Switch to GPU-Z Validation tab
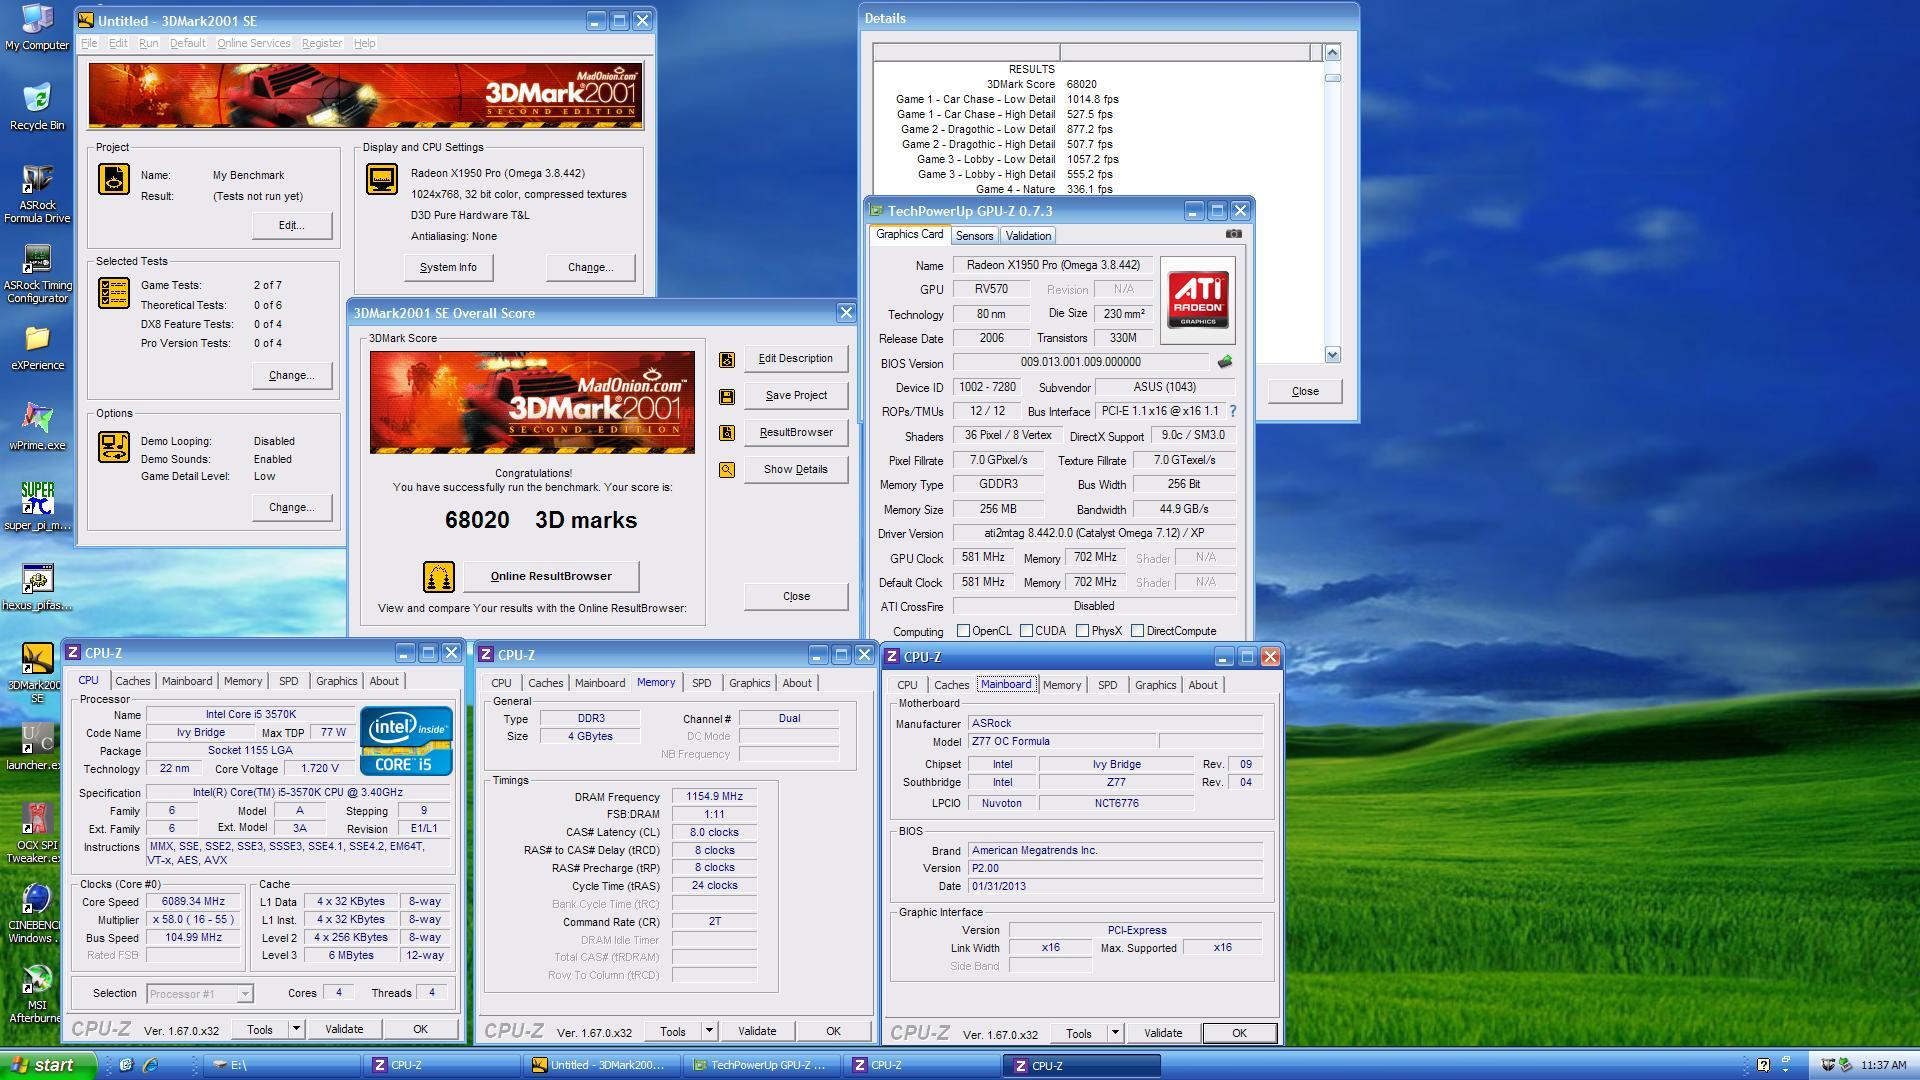Viewport: 1920px width, 1080px height. (1028, 236)
